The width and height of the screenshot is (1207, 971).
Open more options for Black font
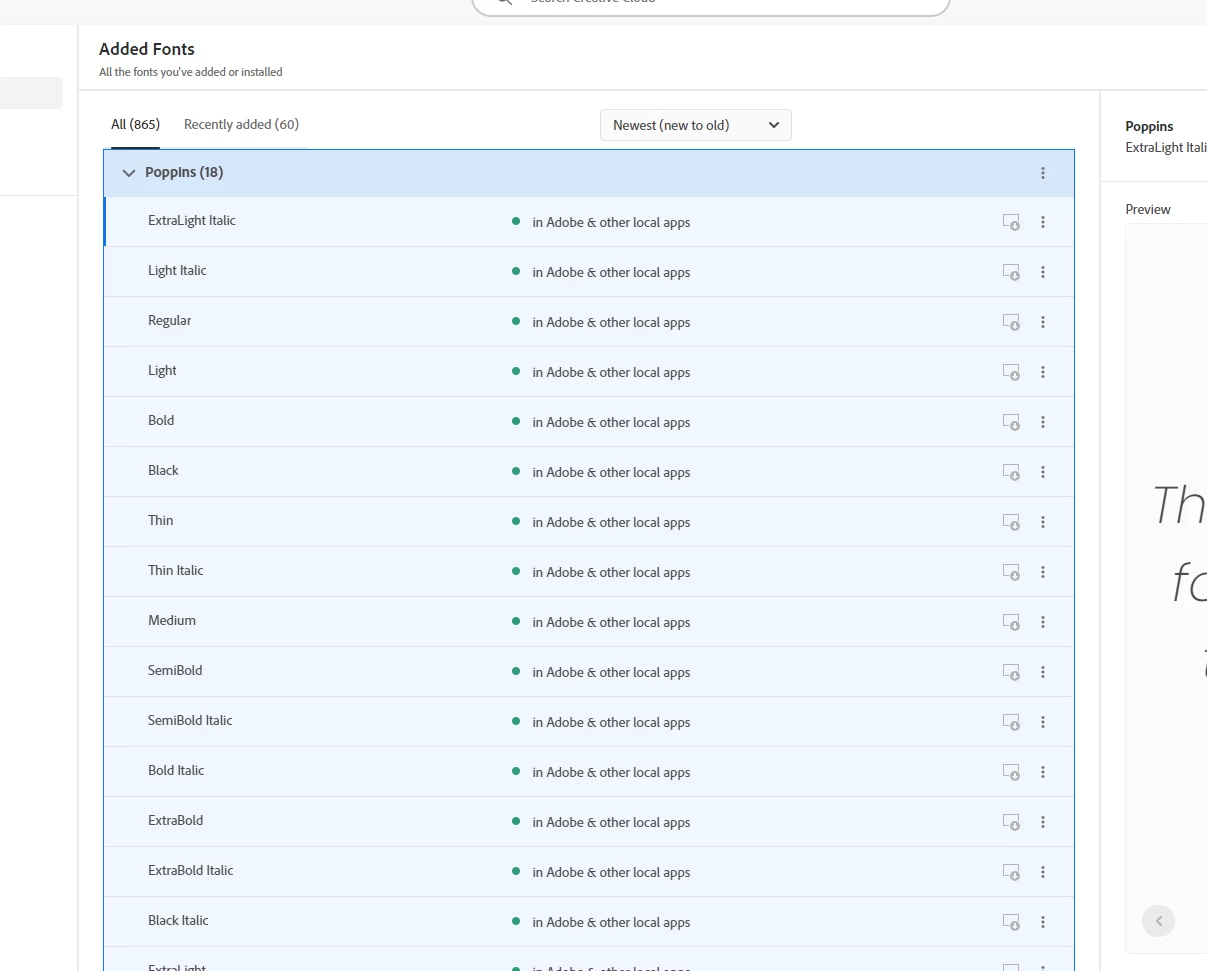coord(1043,472)
